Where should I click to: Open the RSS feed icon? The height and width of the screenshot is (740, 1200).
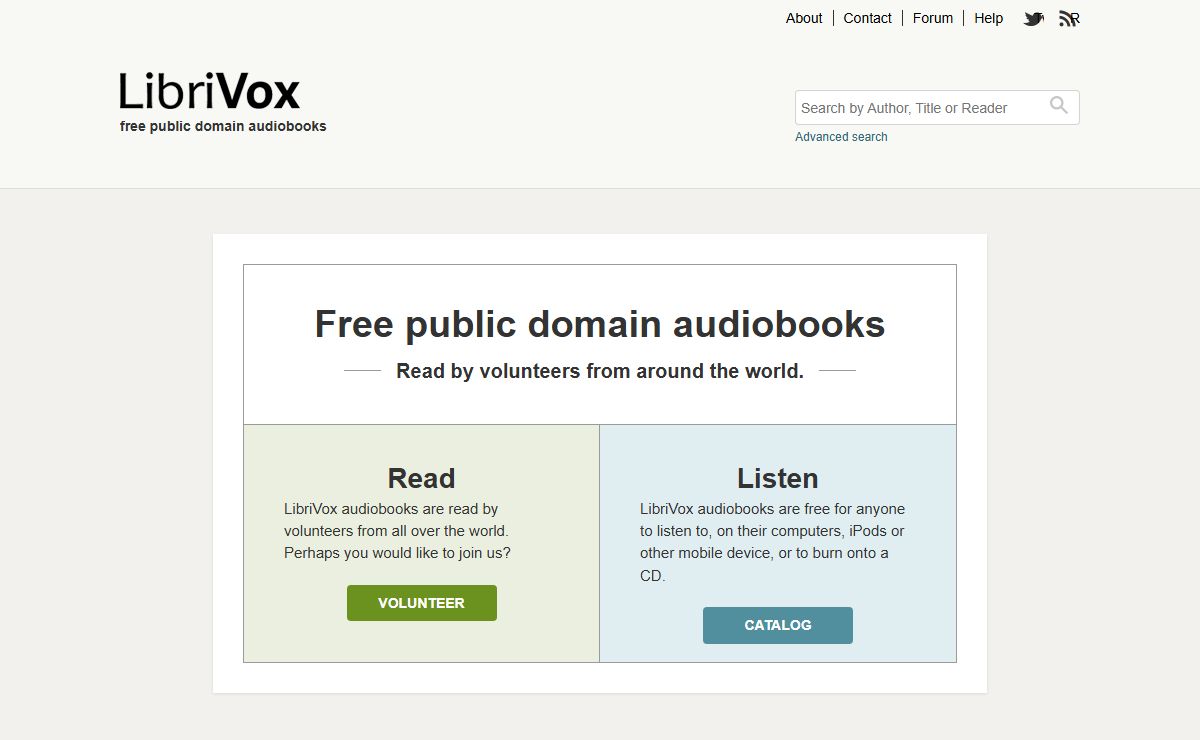[1069, 18]
